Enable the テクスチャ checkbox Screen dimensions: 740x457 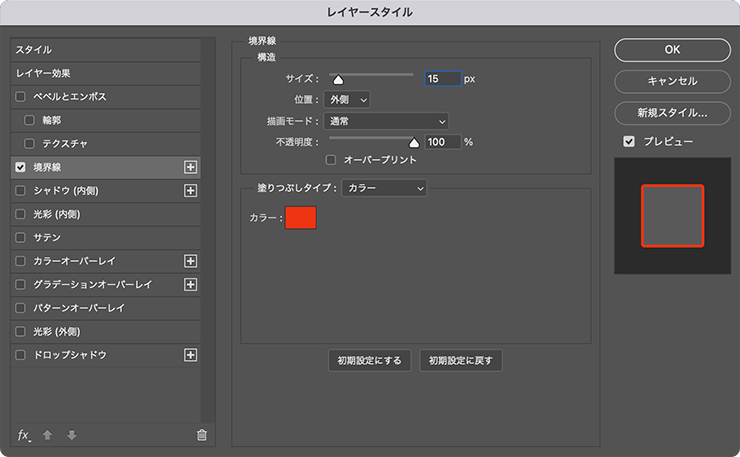click(x=29, y=144)
